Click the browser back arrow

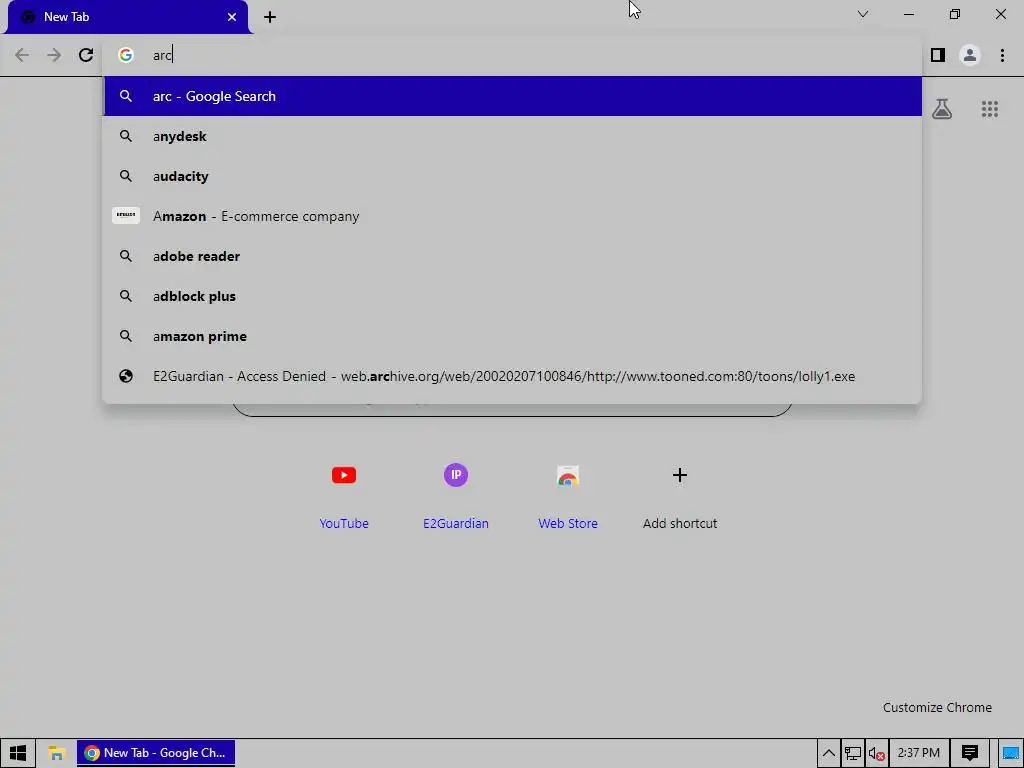[x=22, y=55]
